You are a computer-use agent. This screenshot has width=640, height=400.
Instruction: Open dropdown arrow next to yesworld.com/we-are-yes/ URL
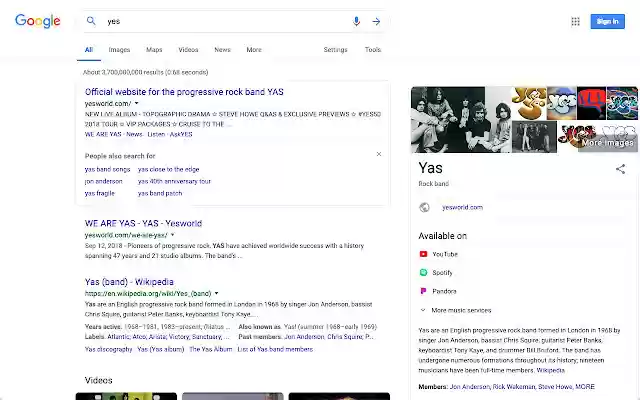(x=173, y=235)
